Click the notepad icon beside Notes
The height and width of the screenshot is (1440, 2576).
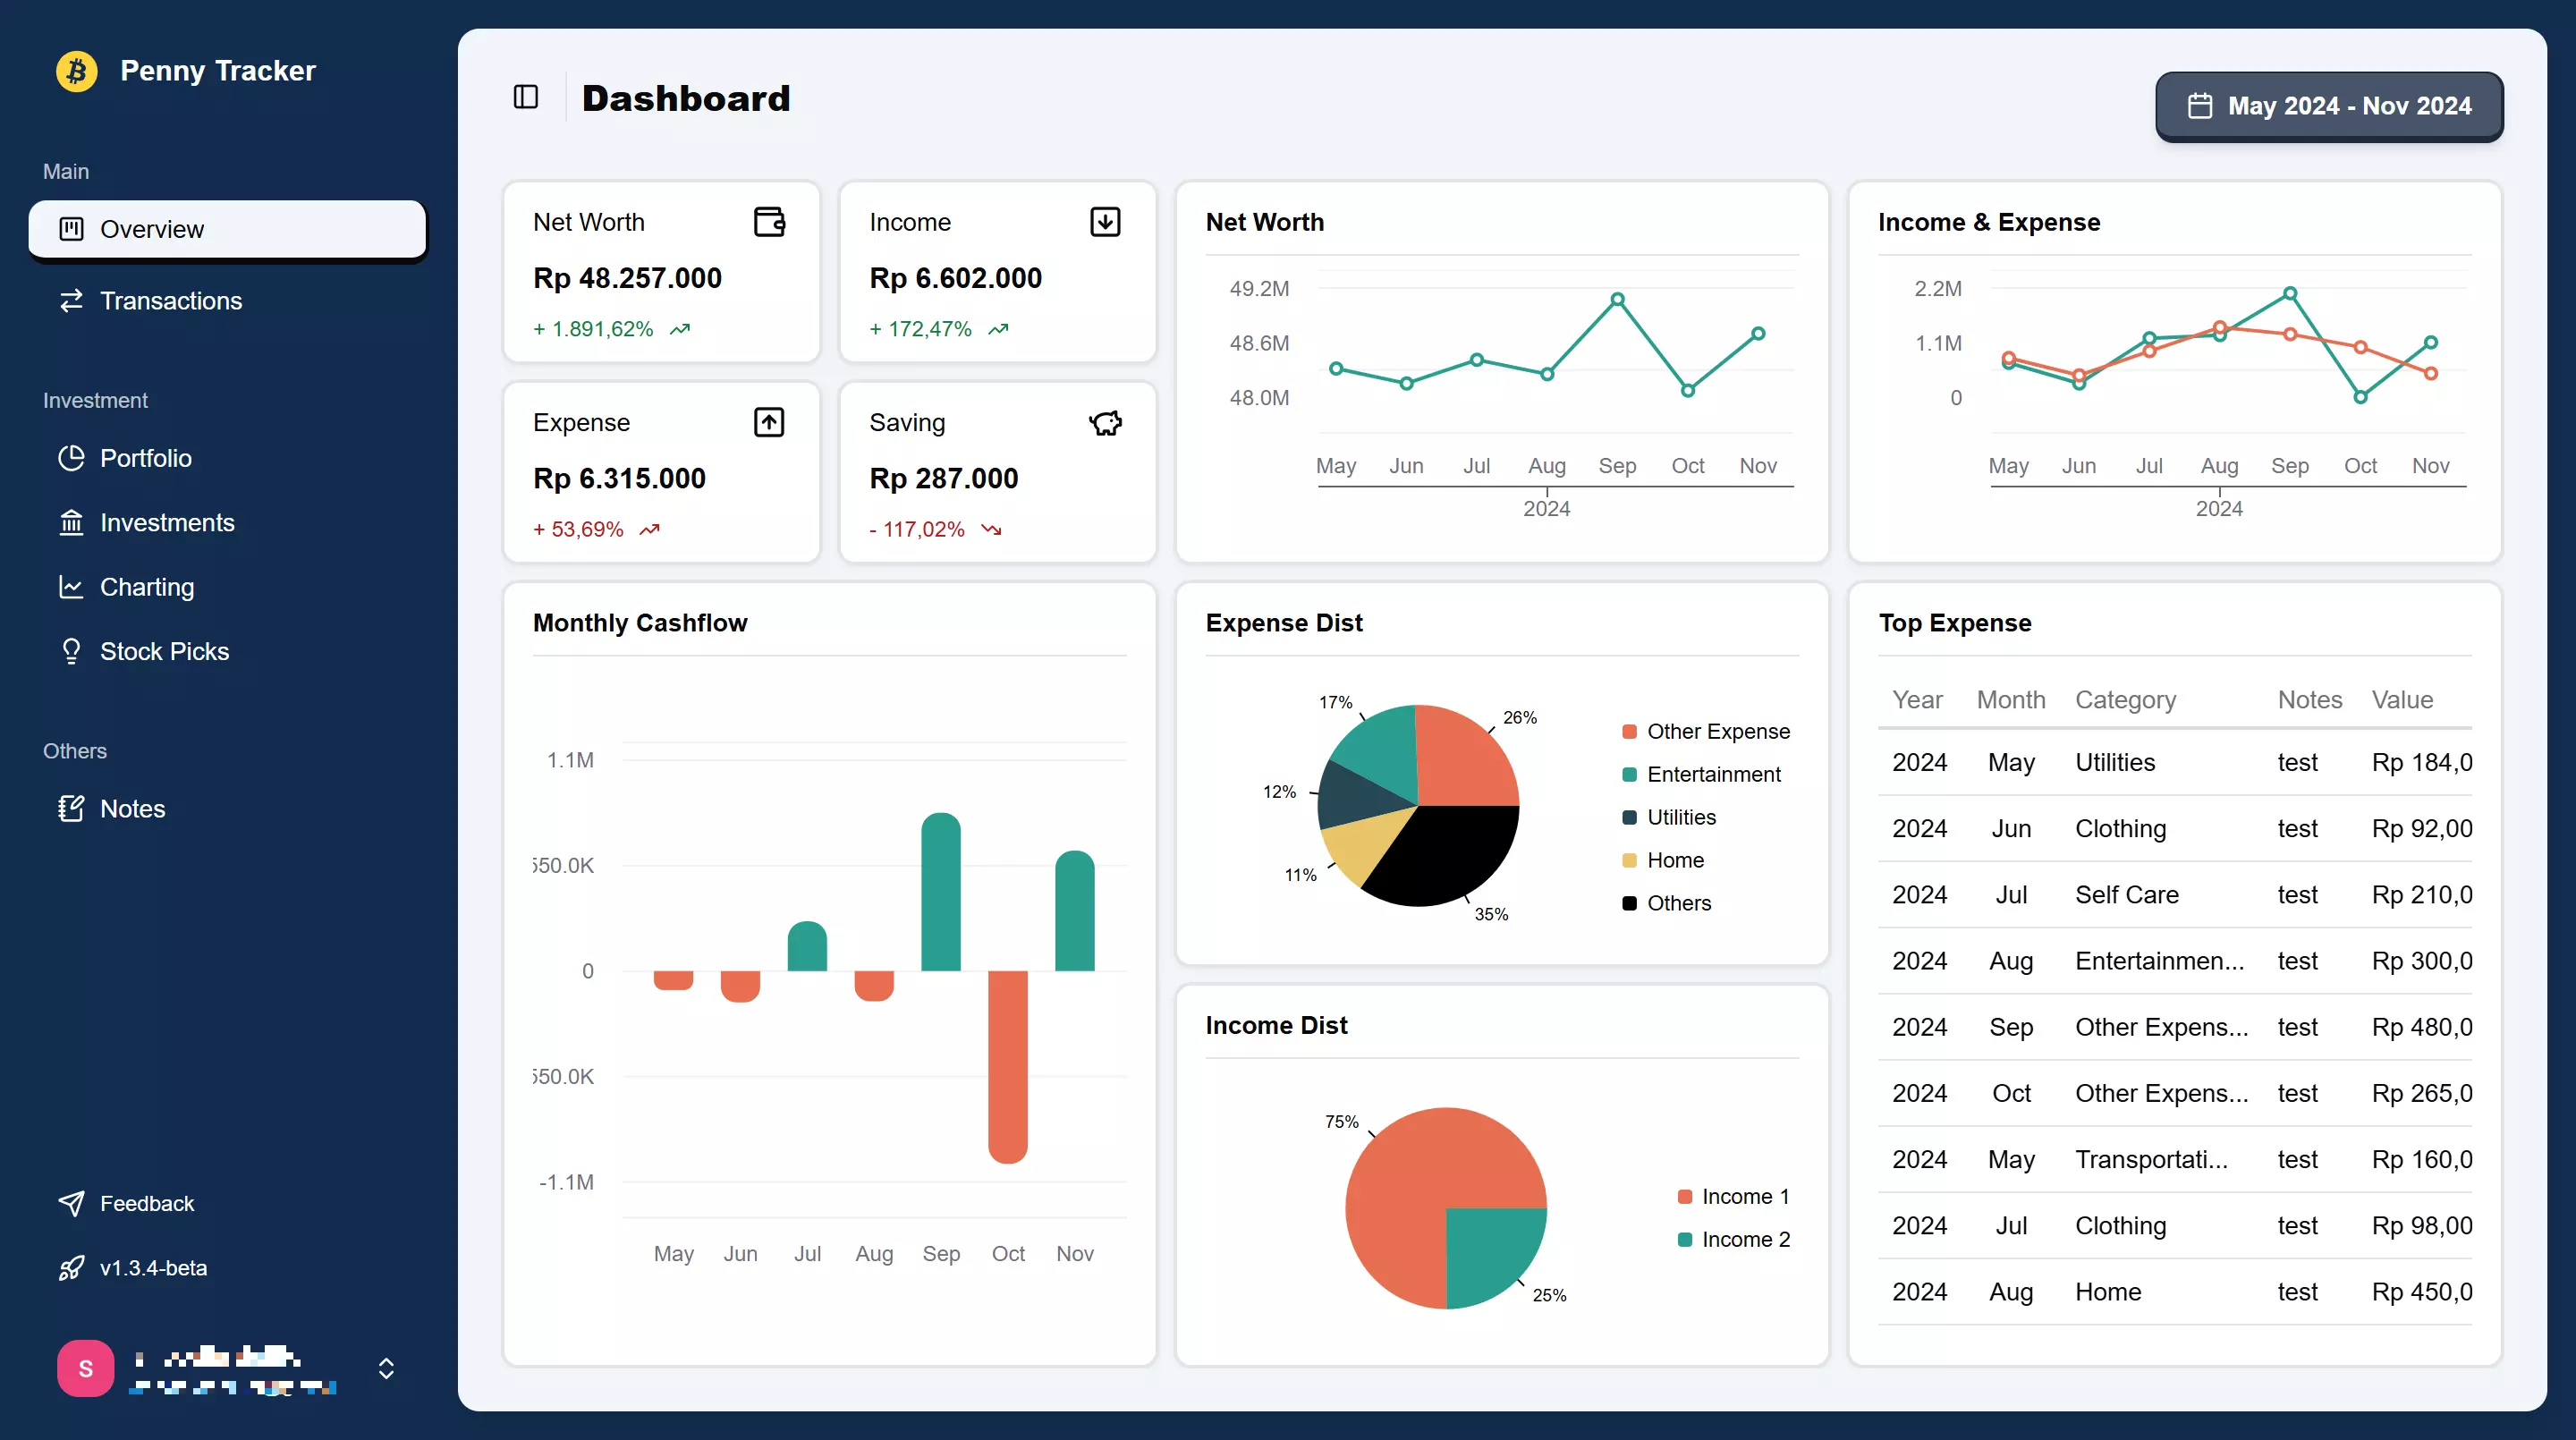click(x=71, y=808)
